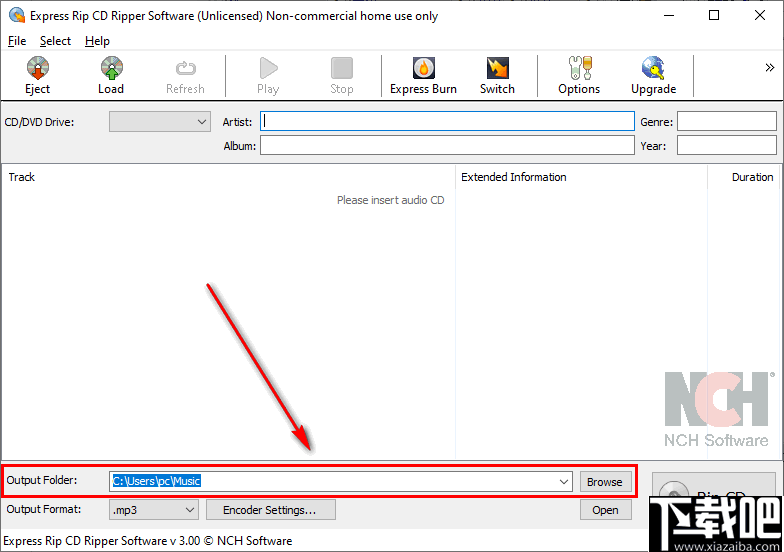Click the application icon in title bar
This screenshot has width=784, height=552.
pyautogui.click(x=16, y=16)
